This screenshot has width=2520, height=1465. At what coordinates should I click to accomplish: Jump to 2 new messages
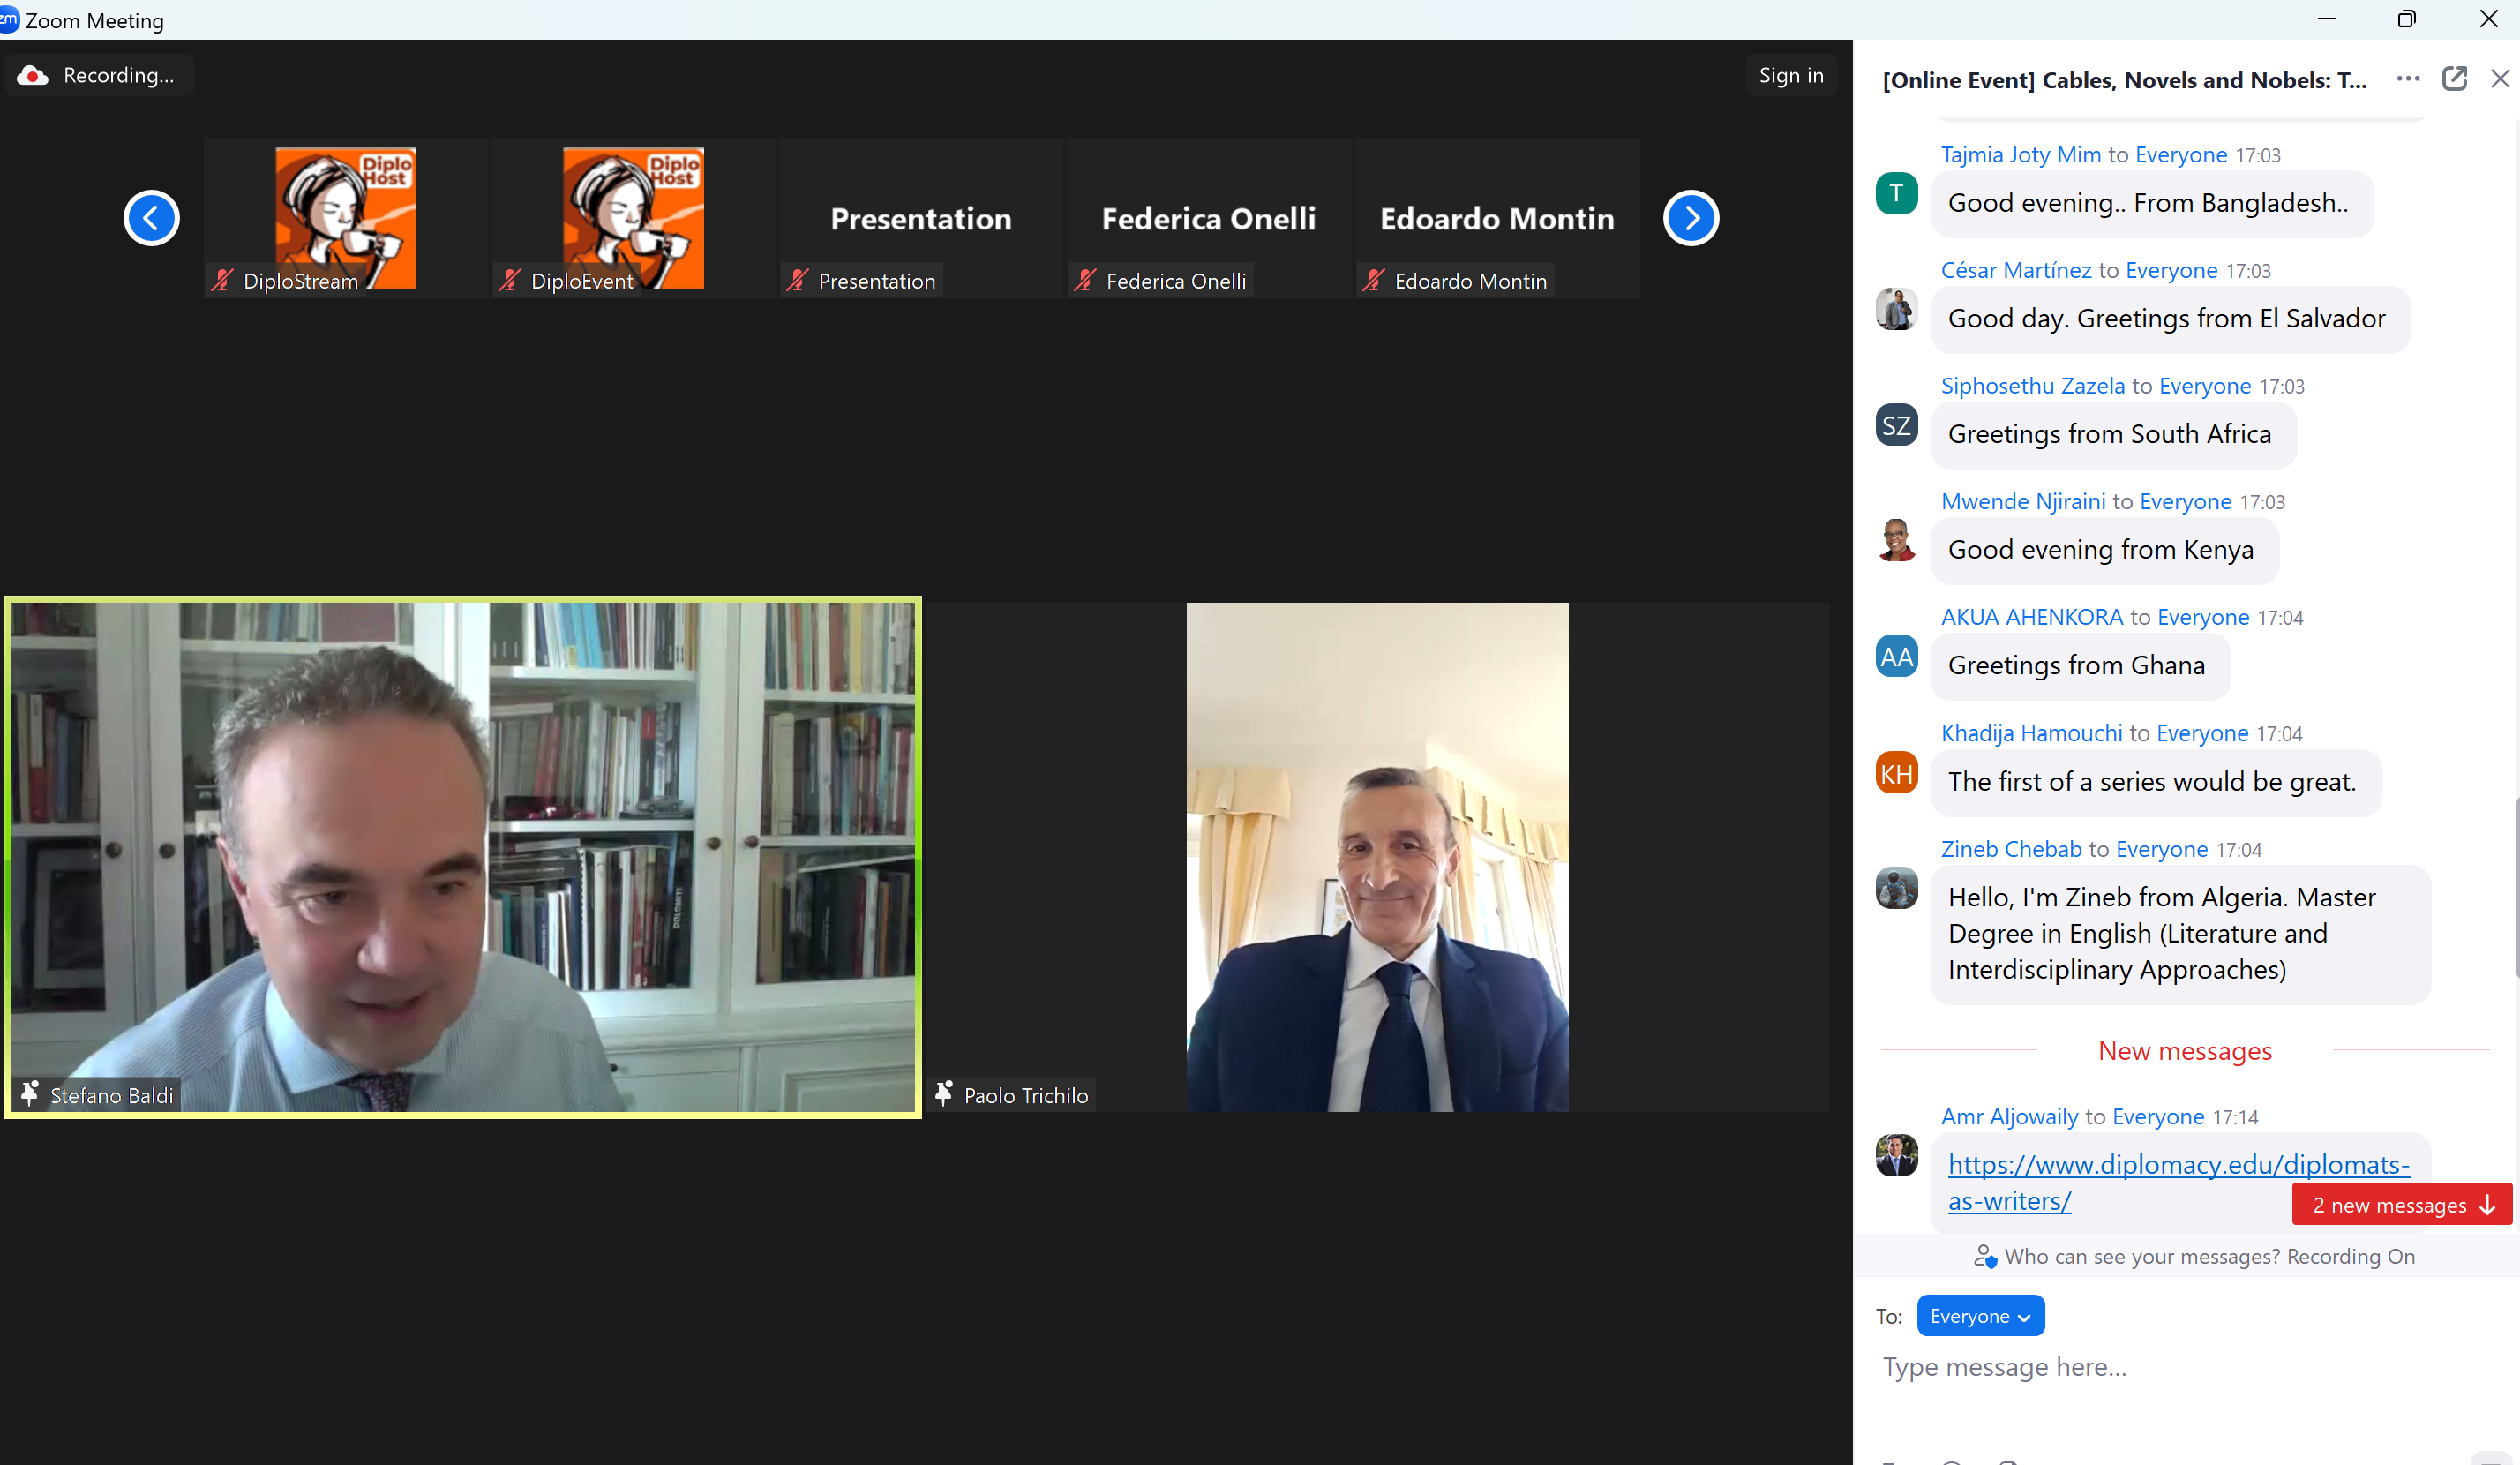pos(2401,1205)
